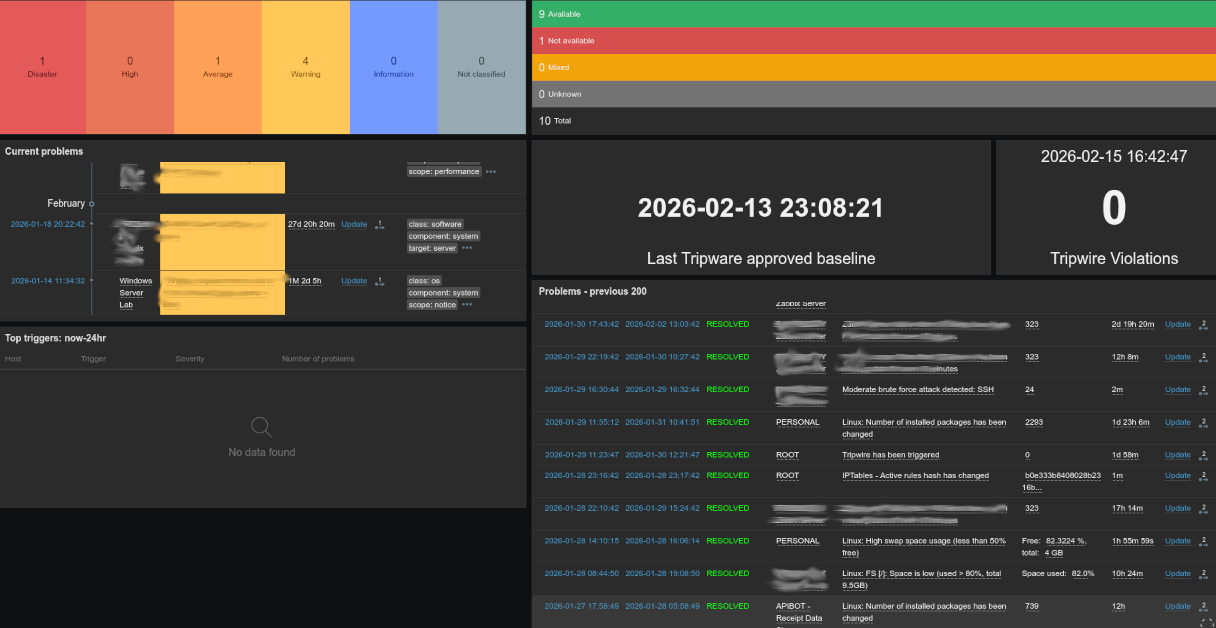Click the 2-message icon on the IPTables row
This screenshot has height=628, width=1216.
1204,475
